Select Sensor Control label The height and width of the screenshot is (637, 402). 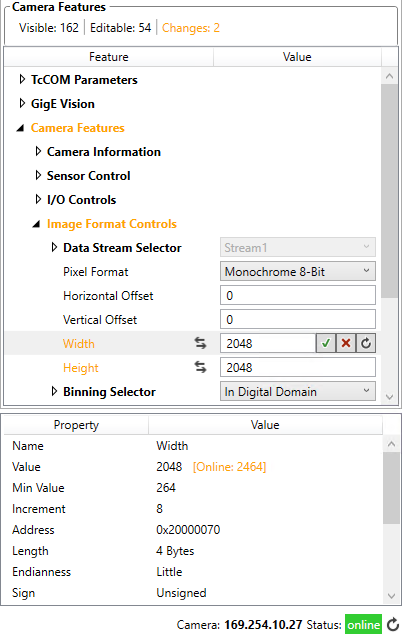pos(89,176)
